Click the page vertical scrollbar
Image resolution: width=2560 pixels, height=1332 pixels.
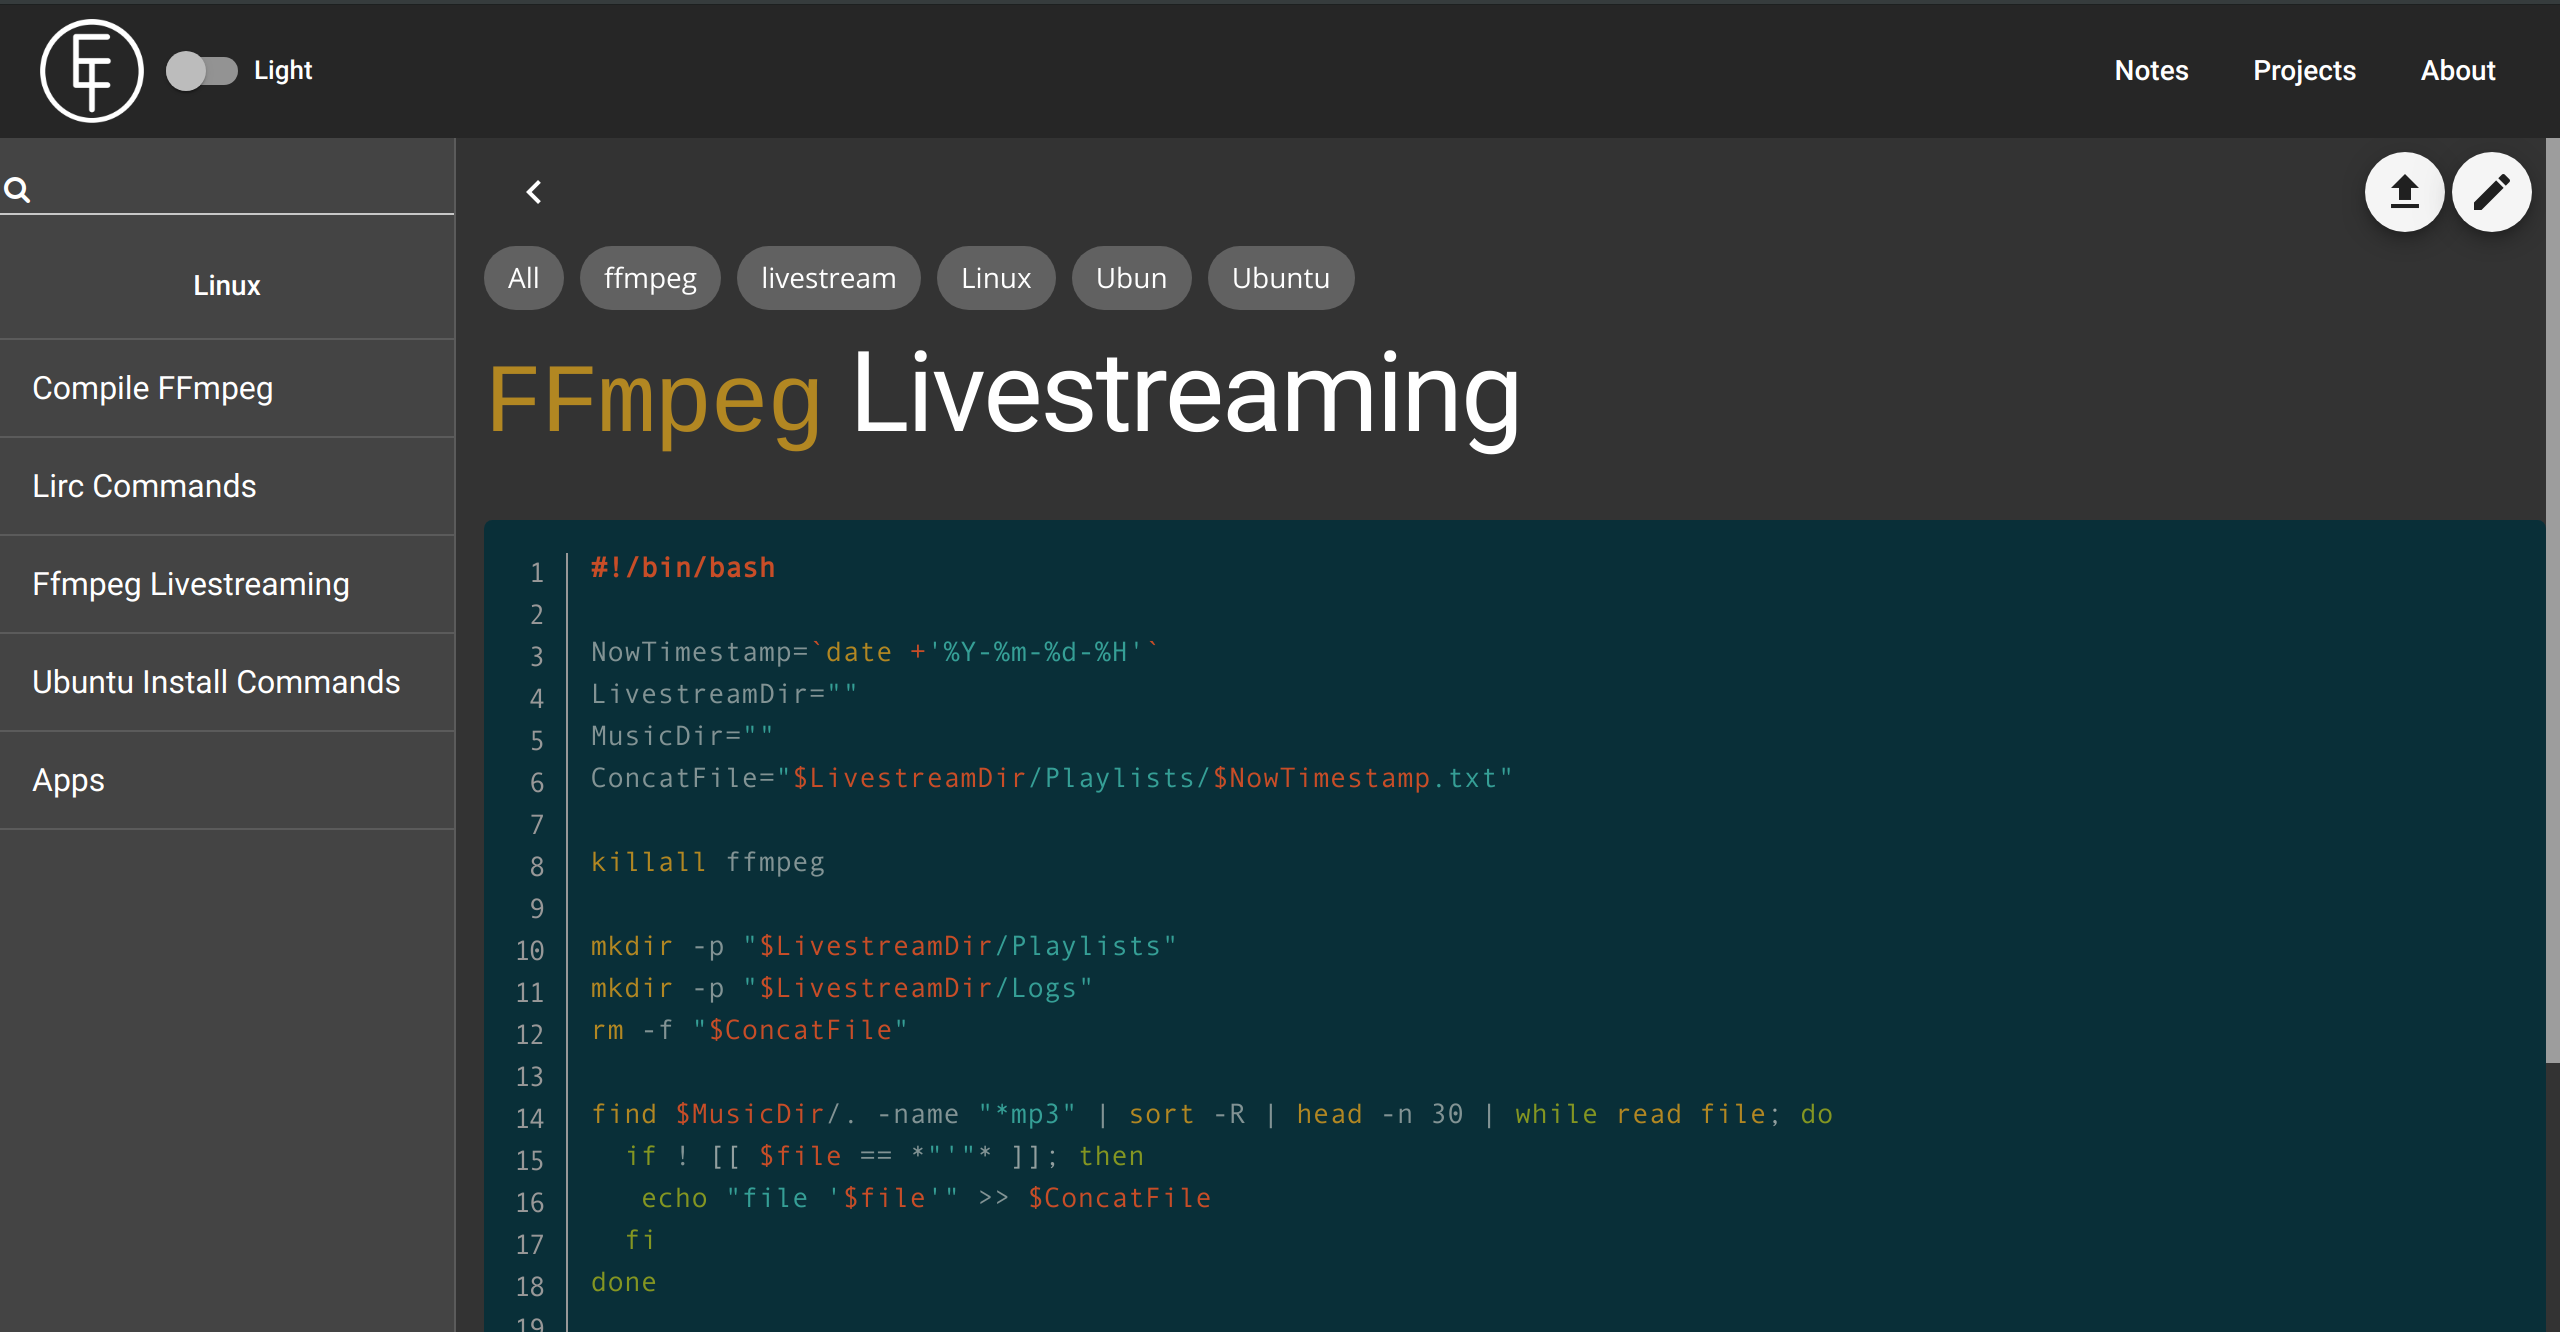click(x=2551, y=600)
